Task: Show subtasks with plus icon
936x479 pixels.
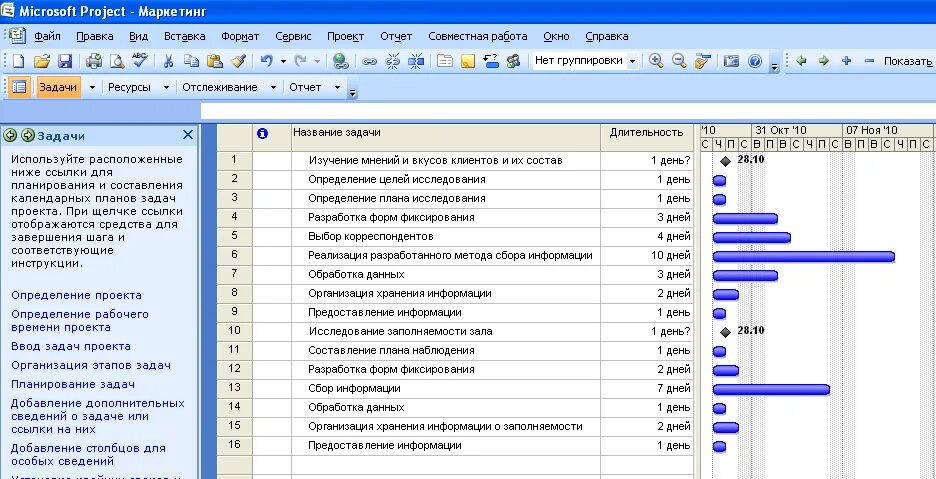Action: tap(846, 61)
